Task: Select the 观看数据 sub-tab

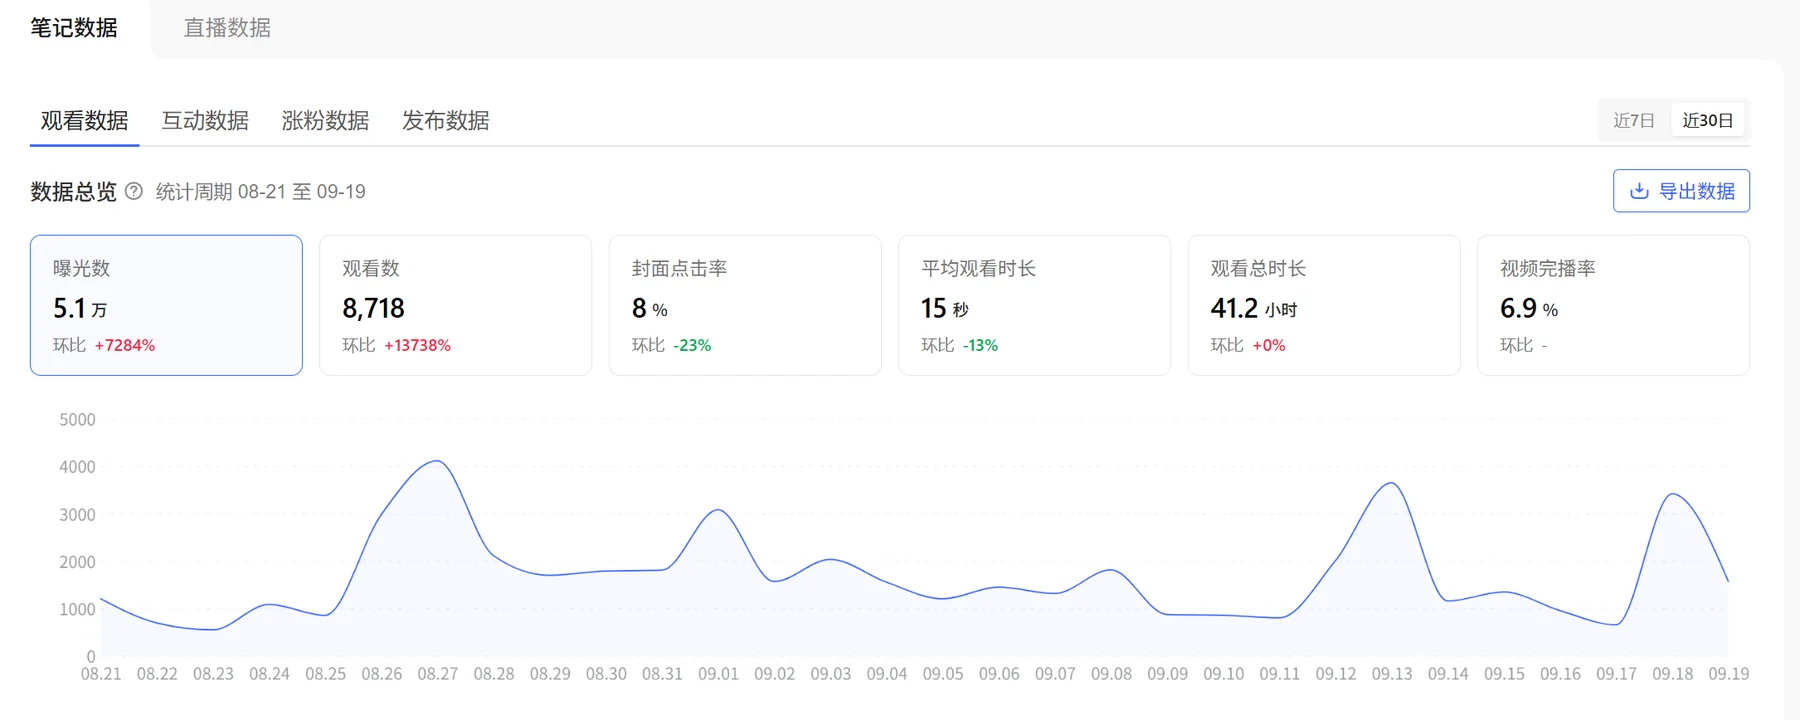Action: click(84, 121)
